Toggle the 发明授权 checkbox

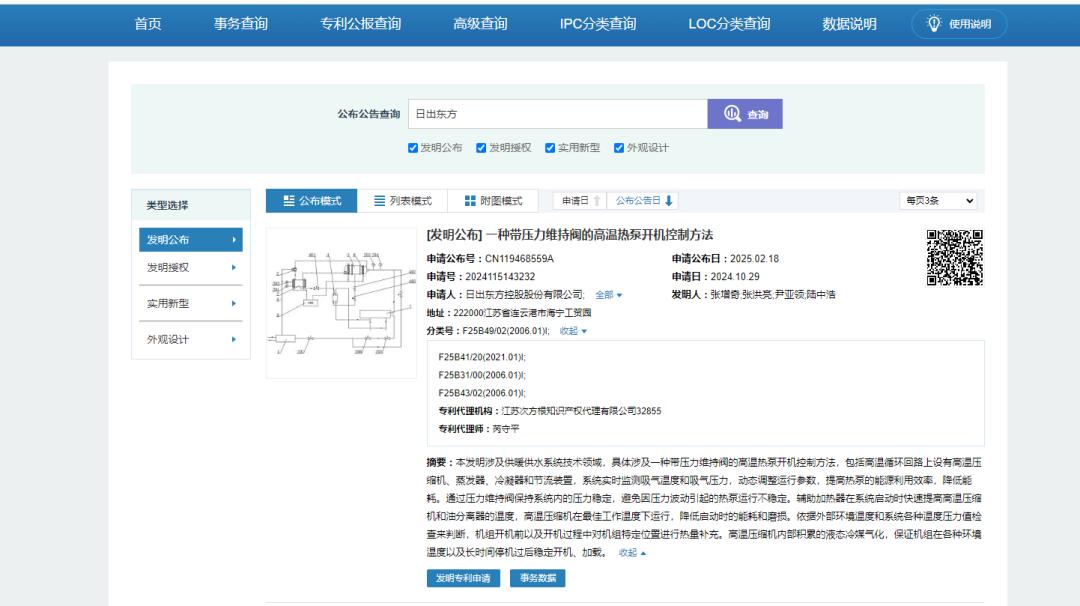point(481,148)
